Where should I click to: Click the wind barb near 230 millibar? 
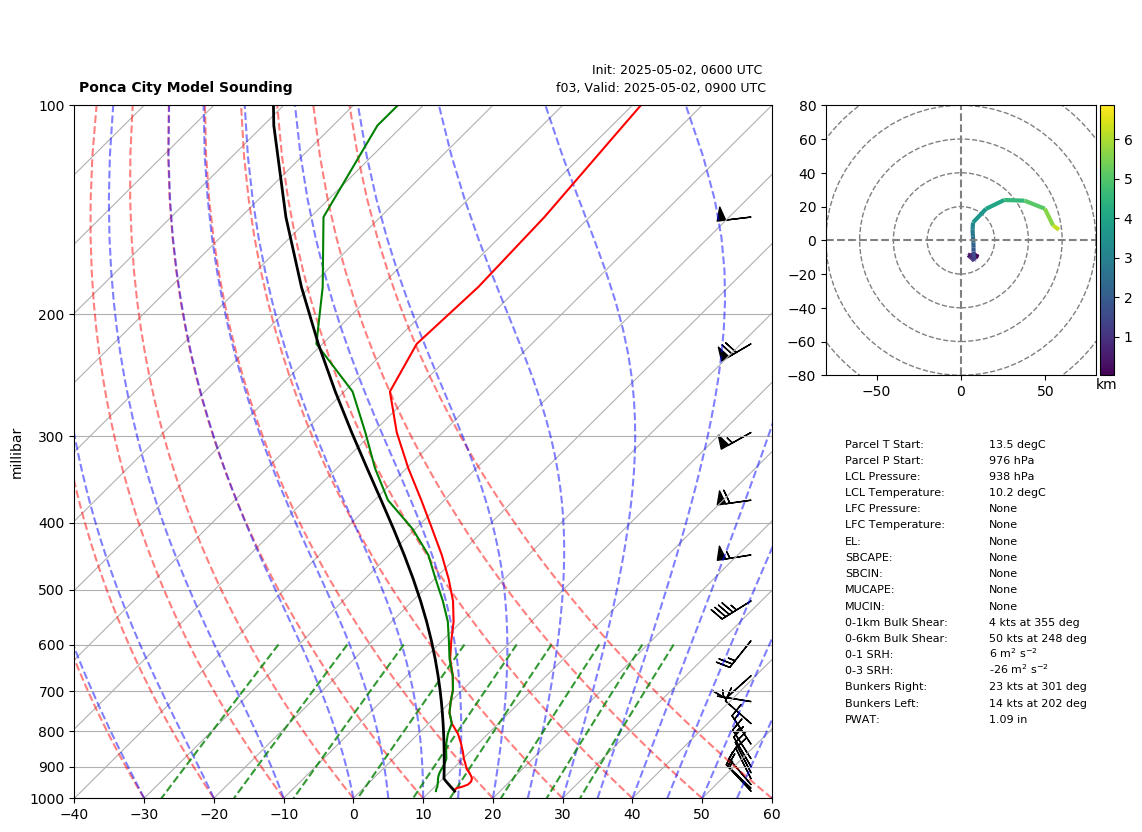coord(734,351)
